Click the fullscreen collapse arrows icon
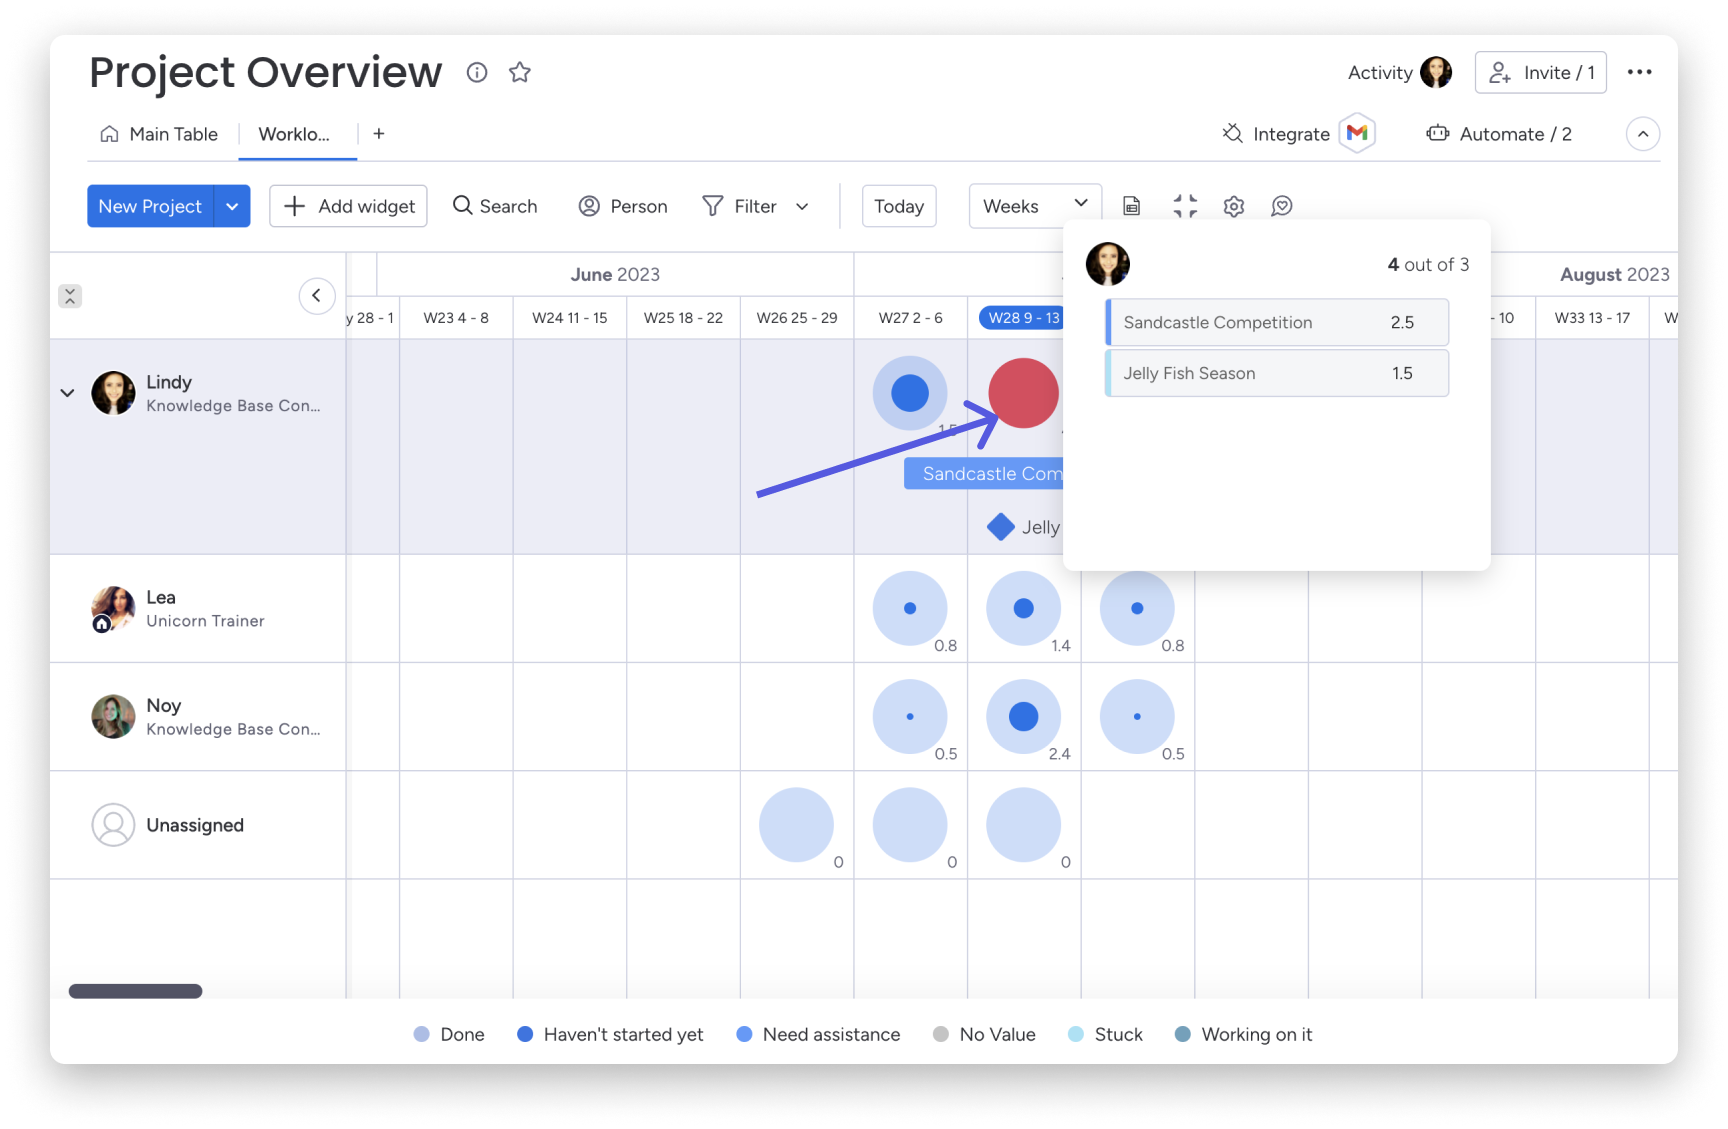Image resolution: width=1728 pixels, height=1129 pixels. 1185,206
